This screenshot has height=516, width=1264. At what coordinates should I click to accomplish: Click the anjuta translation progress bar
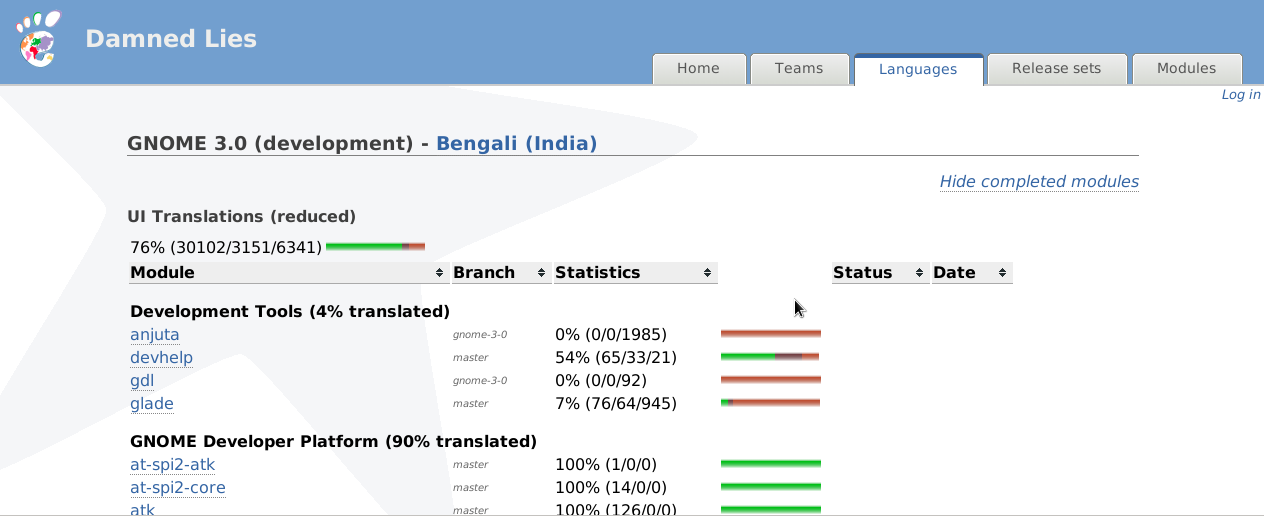[771, 334]
